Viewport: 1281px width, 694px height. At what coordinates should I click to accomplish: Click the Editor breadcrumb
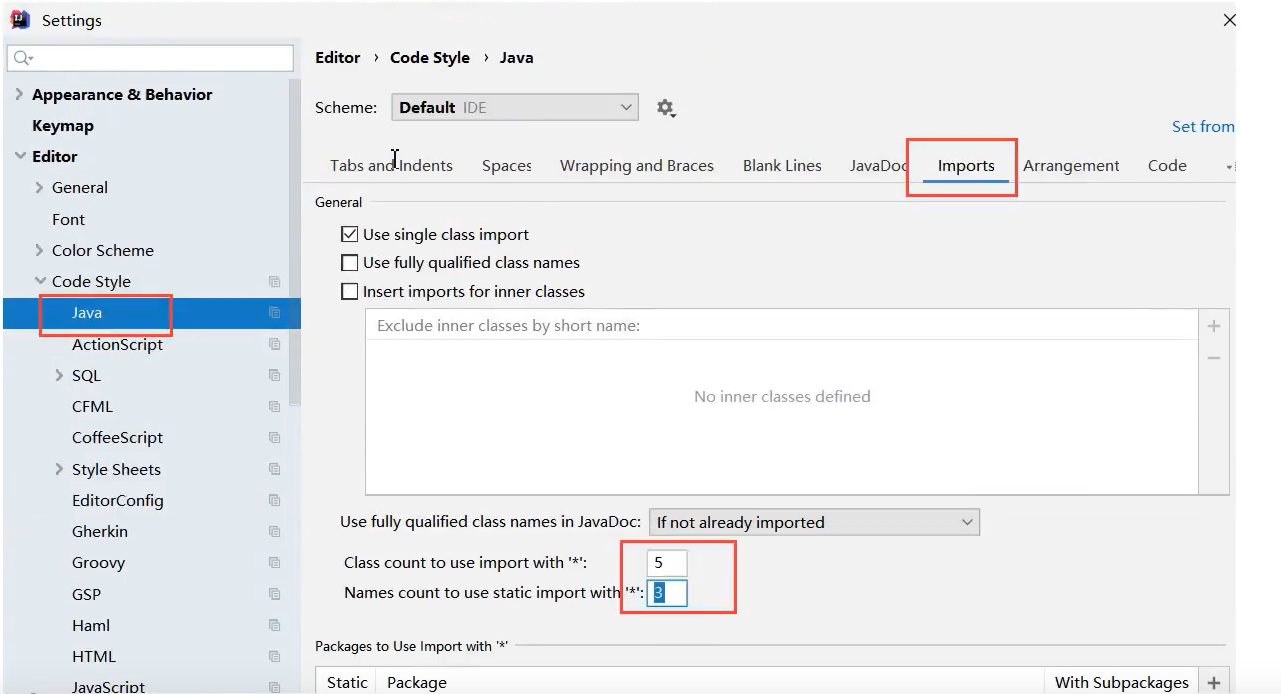[337, 58]
